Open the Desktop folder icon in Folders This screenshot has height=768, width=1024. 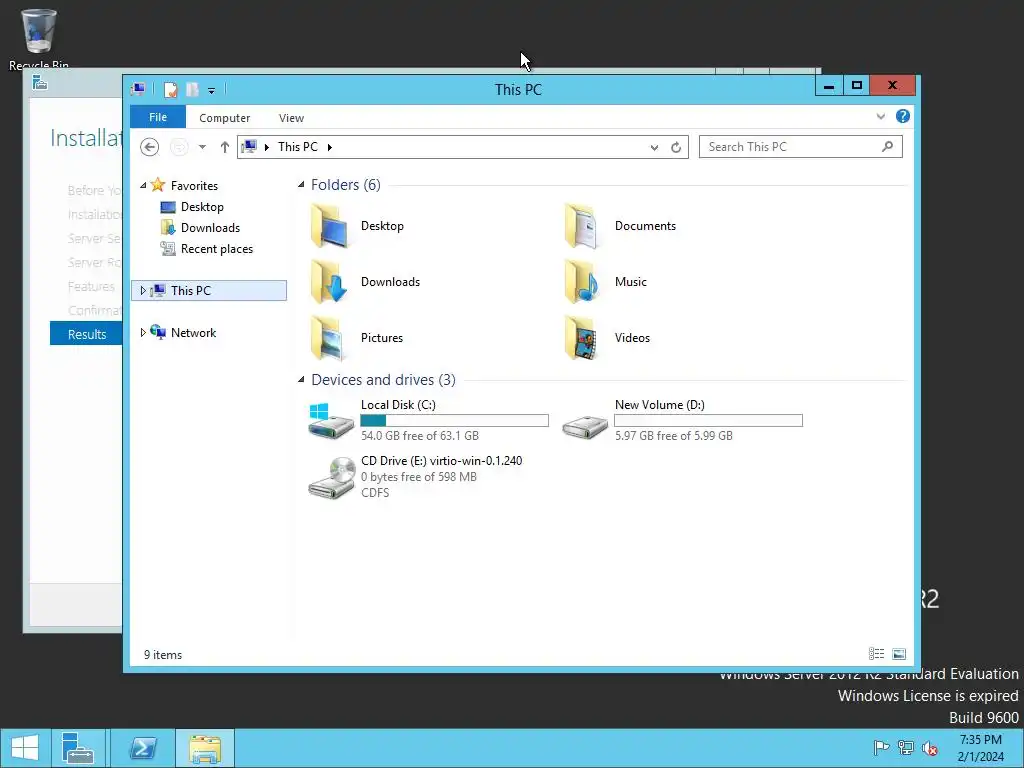pos(329,226)
